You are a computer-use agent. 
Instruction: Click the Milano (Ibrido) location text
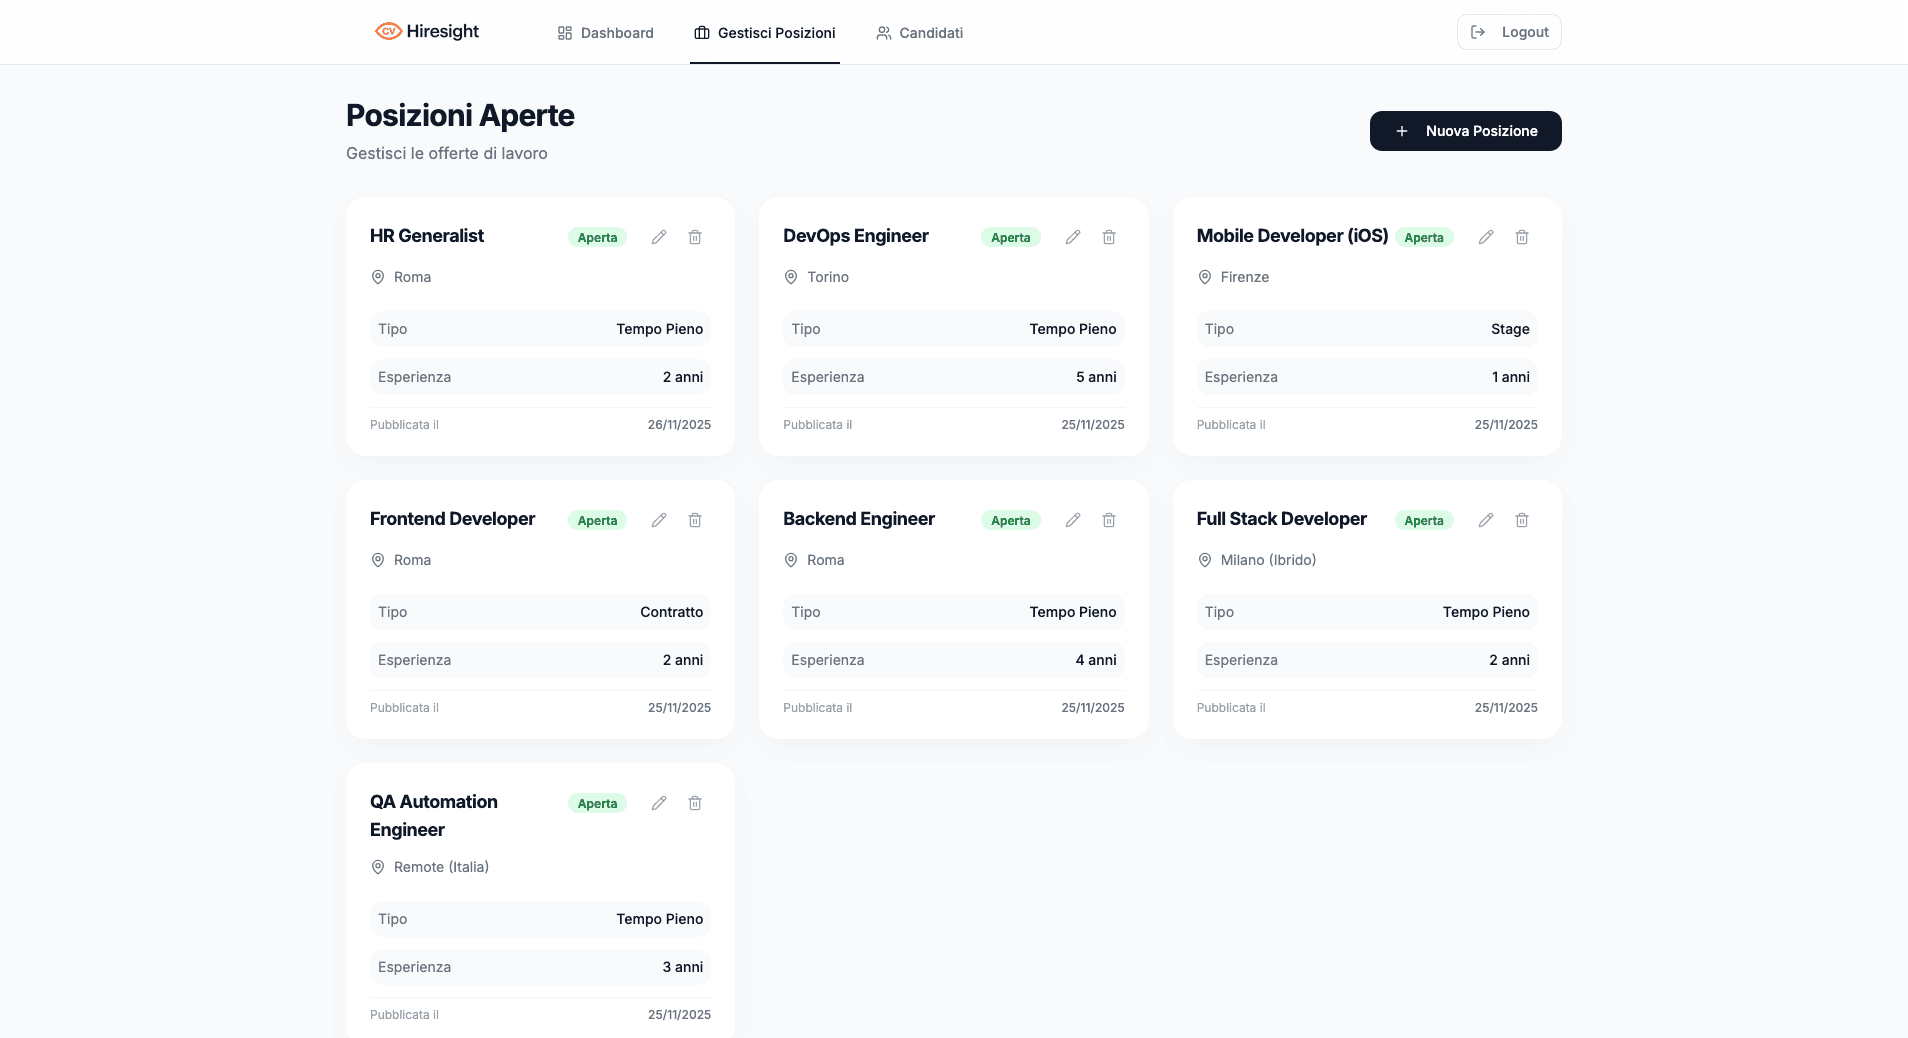click(1268, 560)
